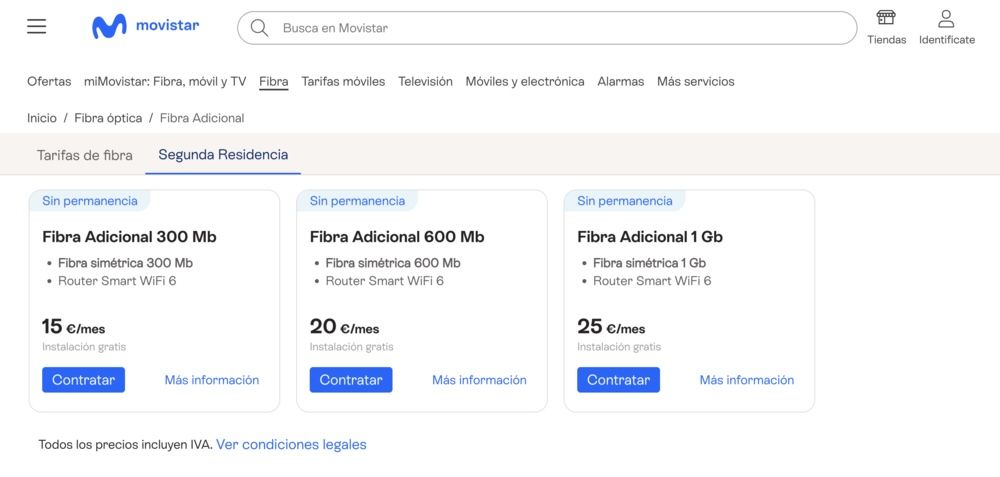This screenshot has height=477, width=1000.
Task: Click Instalación gratis under 25 €/mes
Action: click(x=619, y=347)
